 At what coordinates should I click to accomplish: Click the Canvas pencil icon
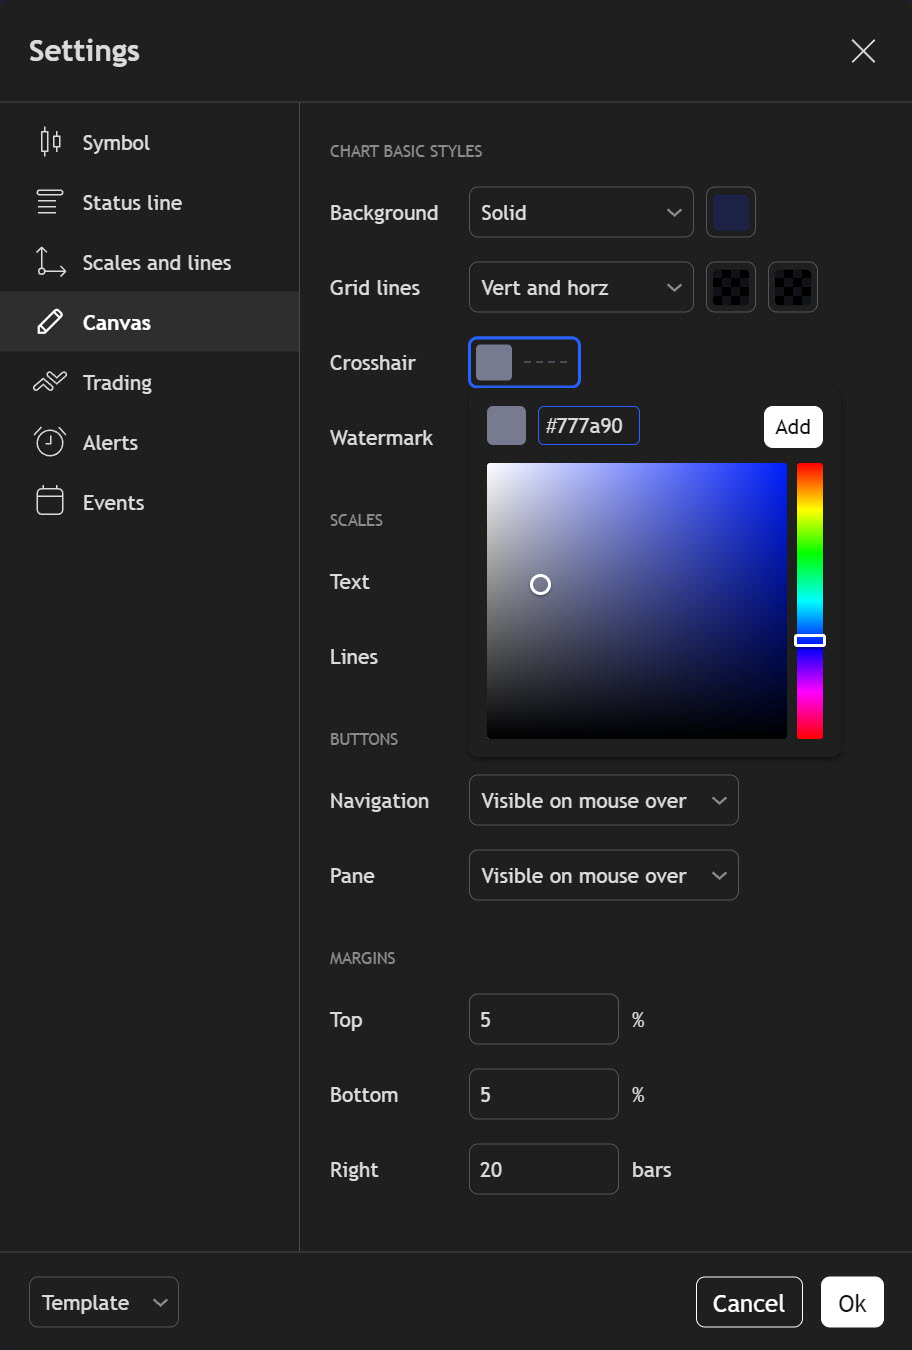(50, 322)
